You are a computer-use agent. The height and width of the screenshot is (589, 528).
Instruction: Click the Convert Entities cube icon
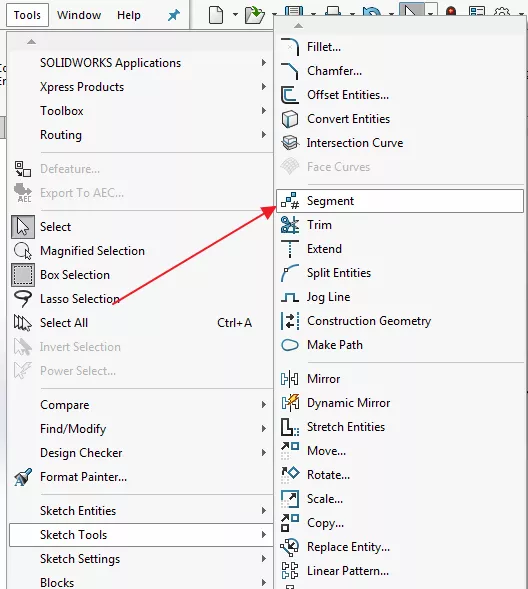click(x=290, y=119)
